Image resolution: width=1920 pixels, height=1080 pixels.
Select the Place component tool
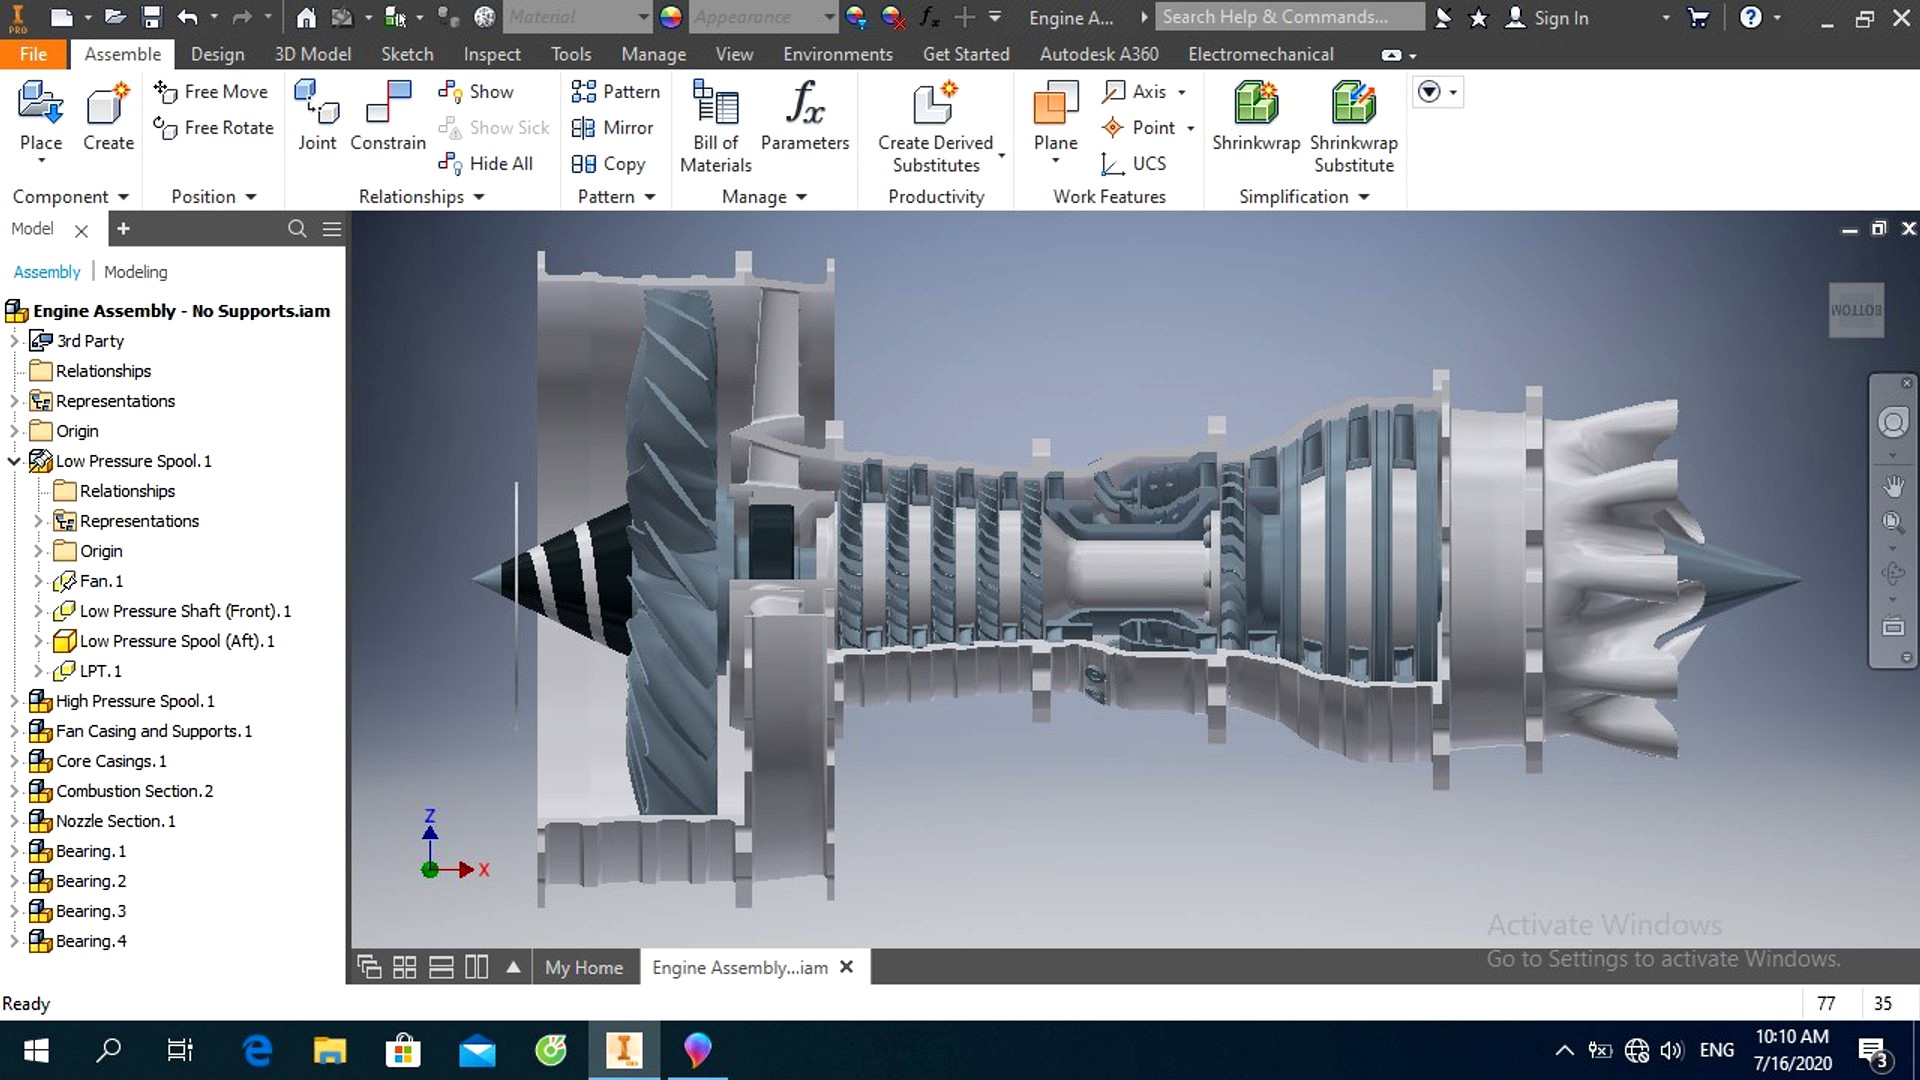(40, 115)
